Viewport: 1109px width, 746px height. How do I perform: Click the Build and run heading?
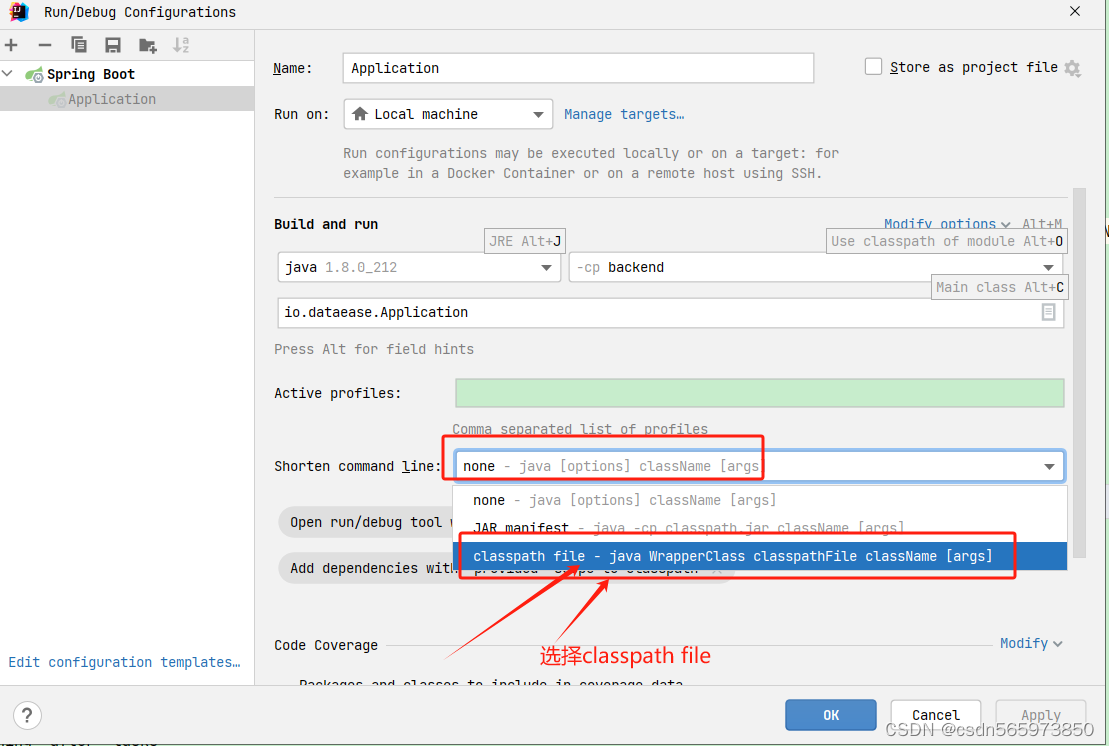[x=326, y=224]
